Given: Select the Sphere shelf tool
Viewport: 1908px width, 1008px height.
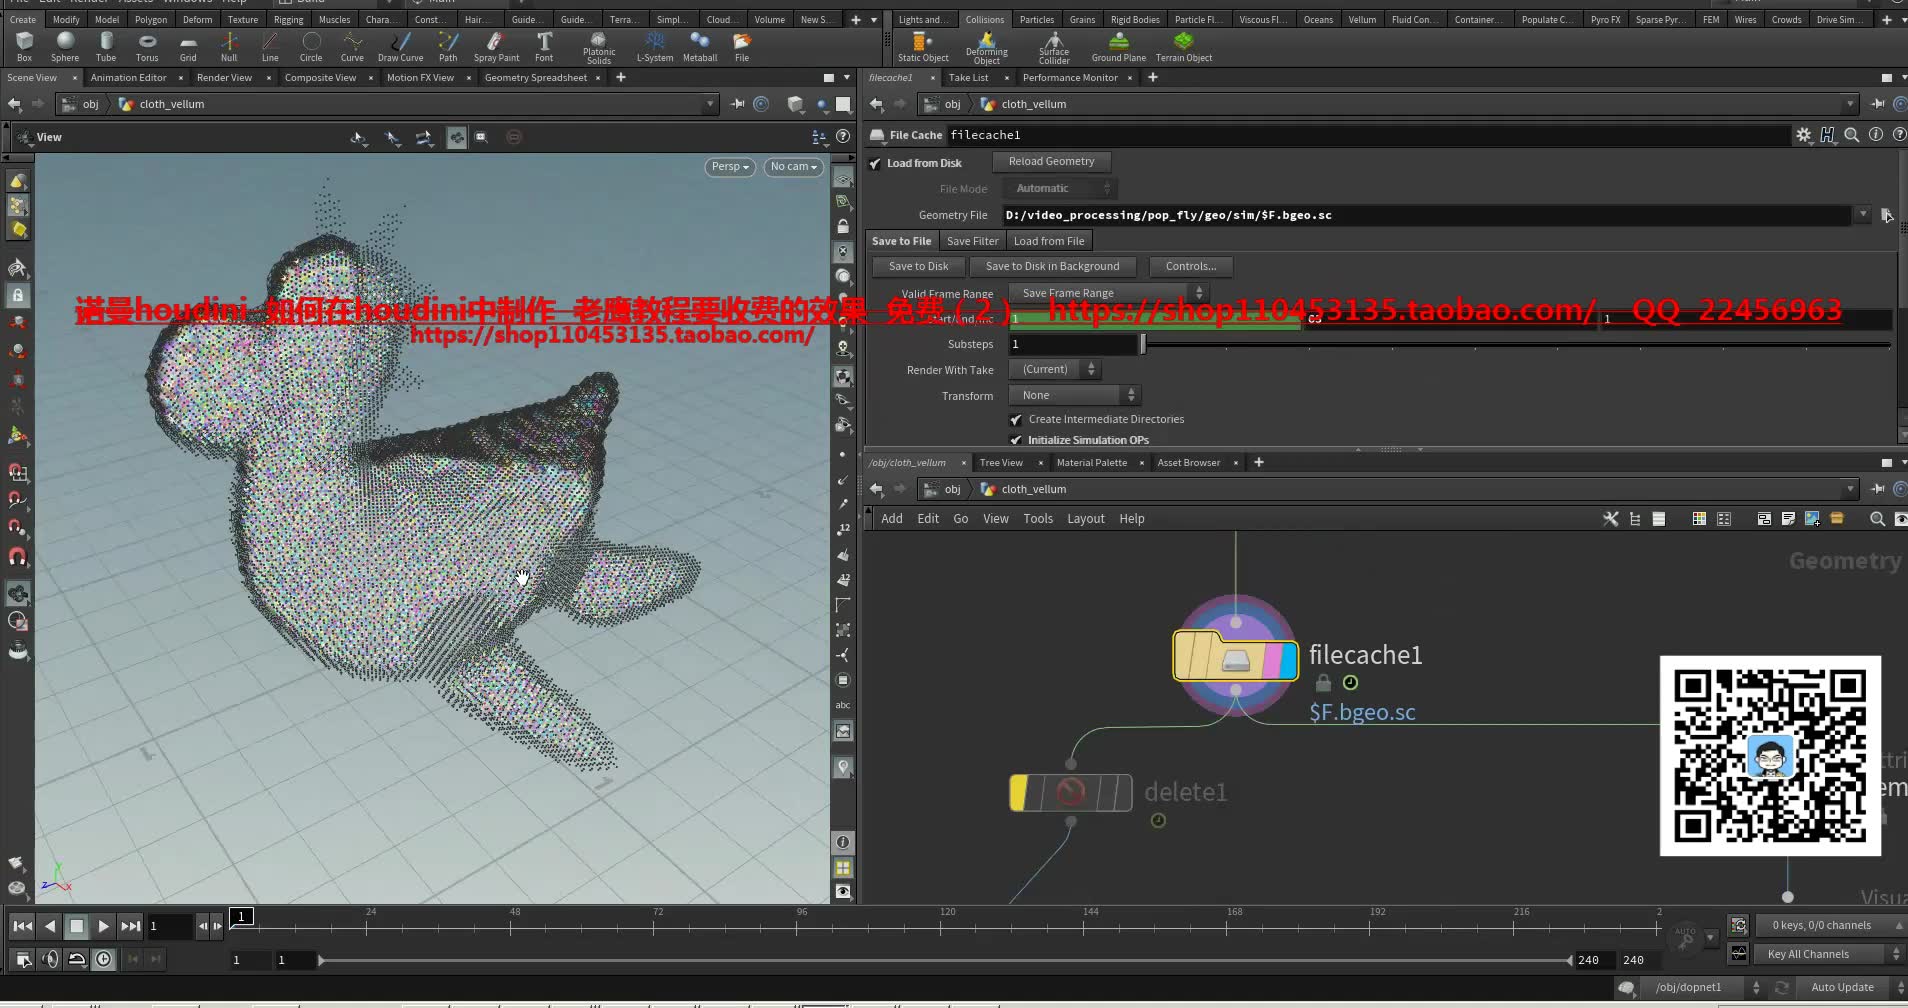Looking at the screenshot, I should (65, 46).
